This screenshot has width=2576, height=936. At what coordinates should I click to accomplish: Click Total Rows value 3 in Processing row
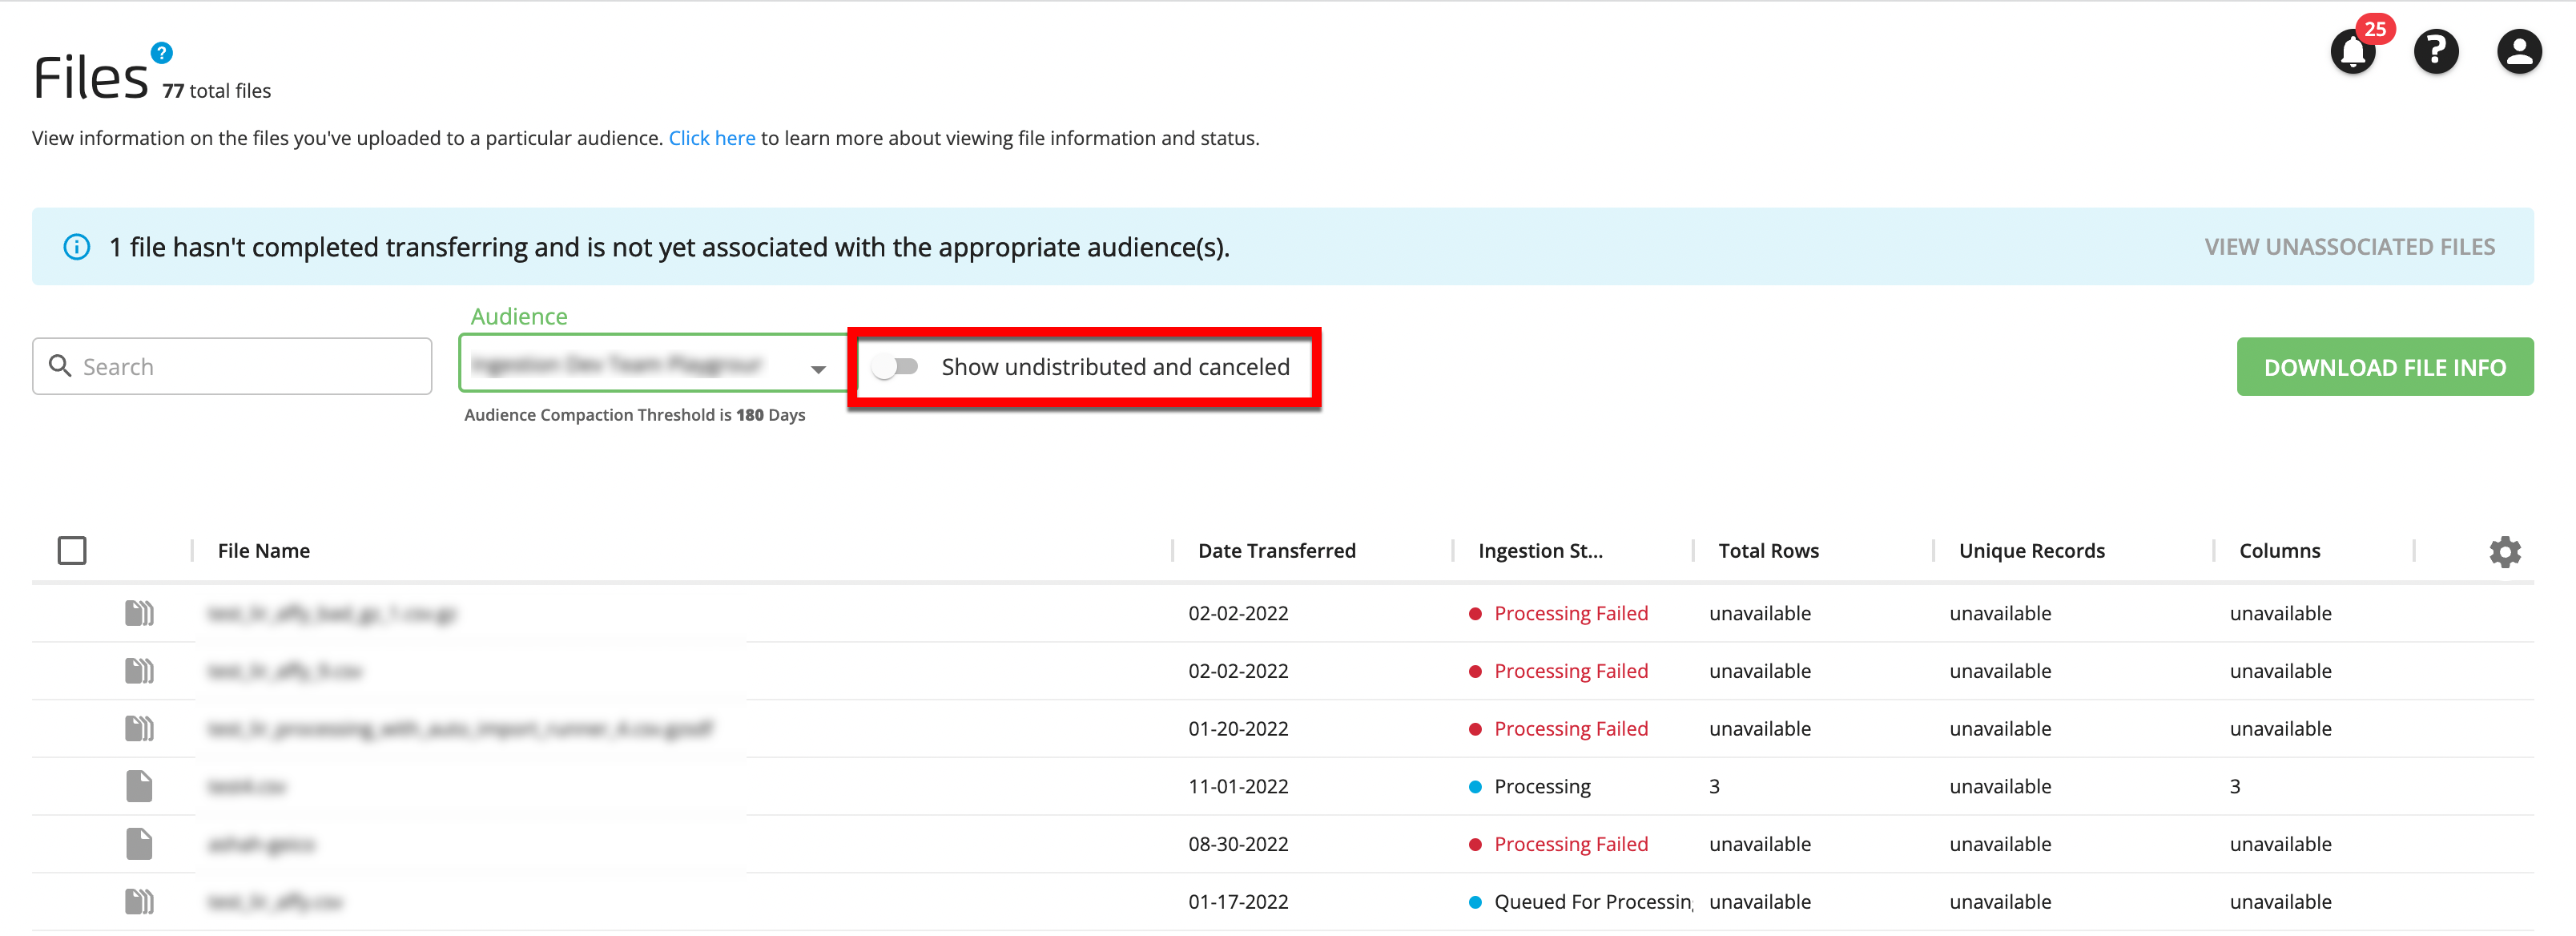tap(1714, 787)
